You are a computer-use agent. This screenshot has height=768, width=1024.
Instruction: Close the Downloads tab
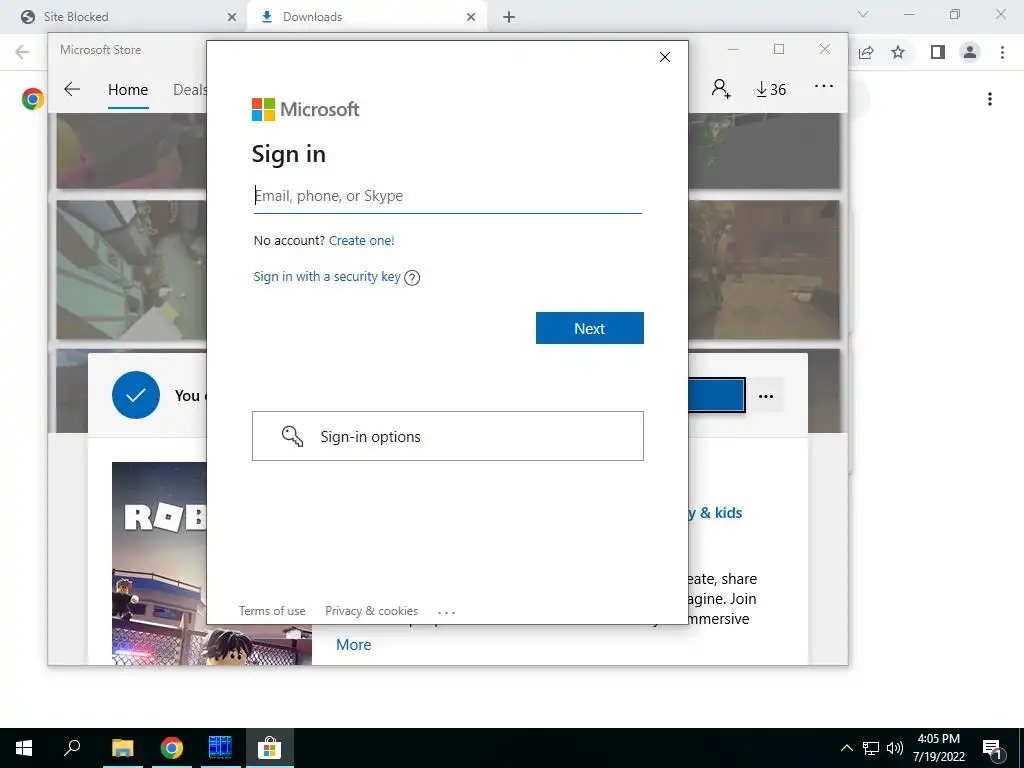[471, 17]
